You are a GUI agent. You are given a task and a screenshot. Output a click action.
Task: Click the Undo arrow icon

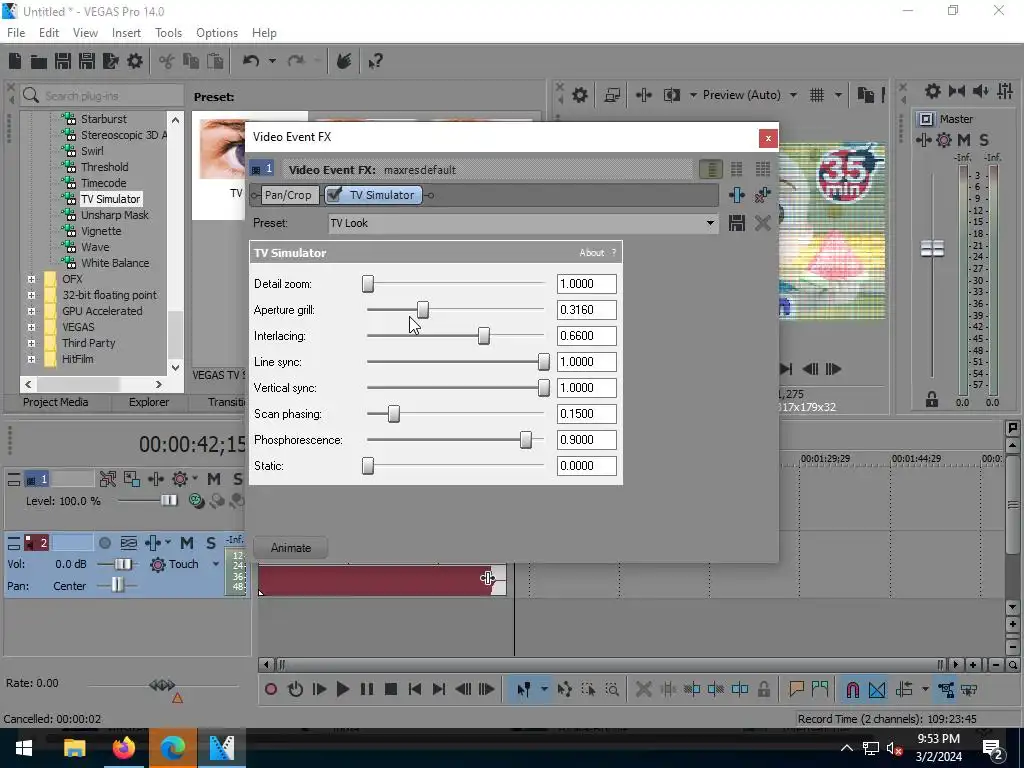251,61
